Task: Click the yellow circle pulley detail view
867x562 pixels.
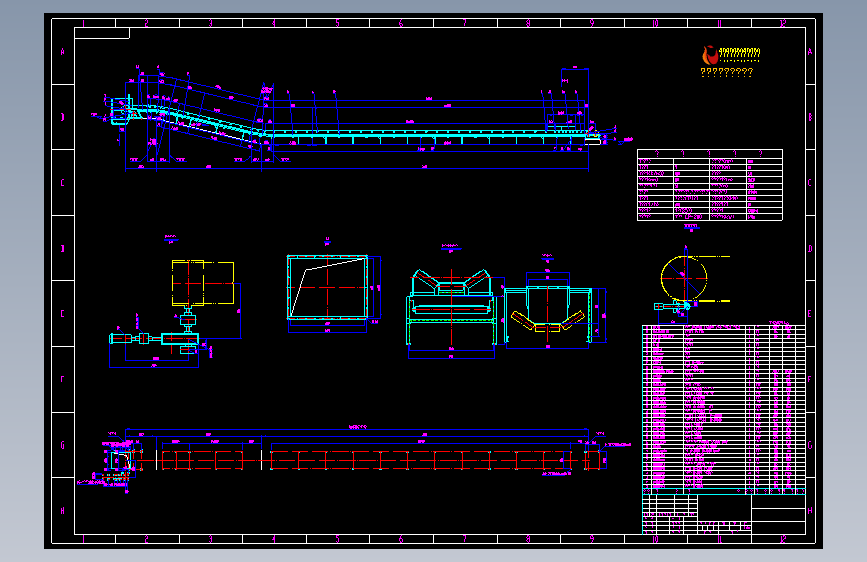Action: [x=685, y=278]
